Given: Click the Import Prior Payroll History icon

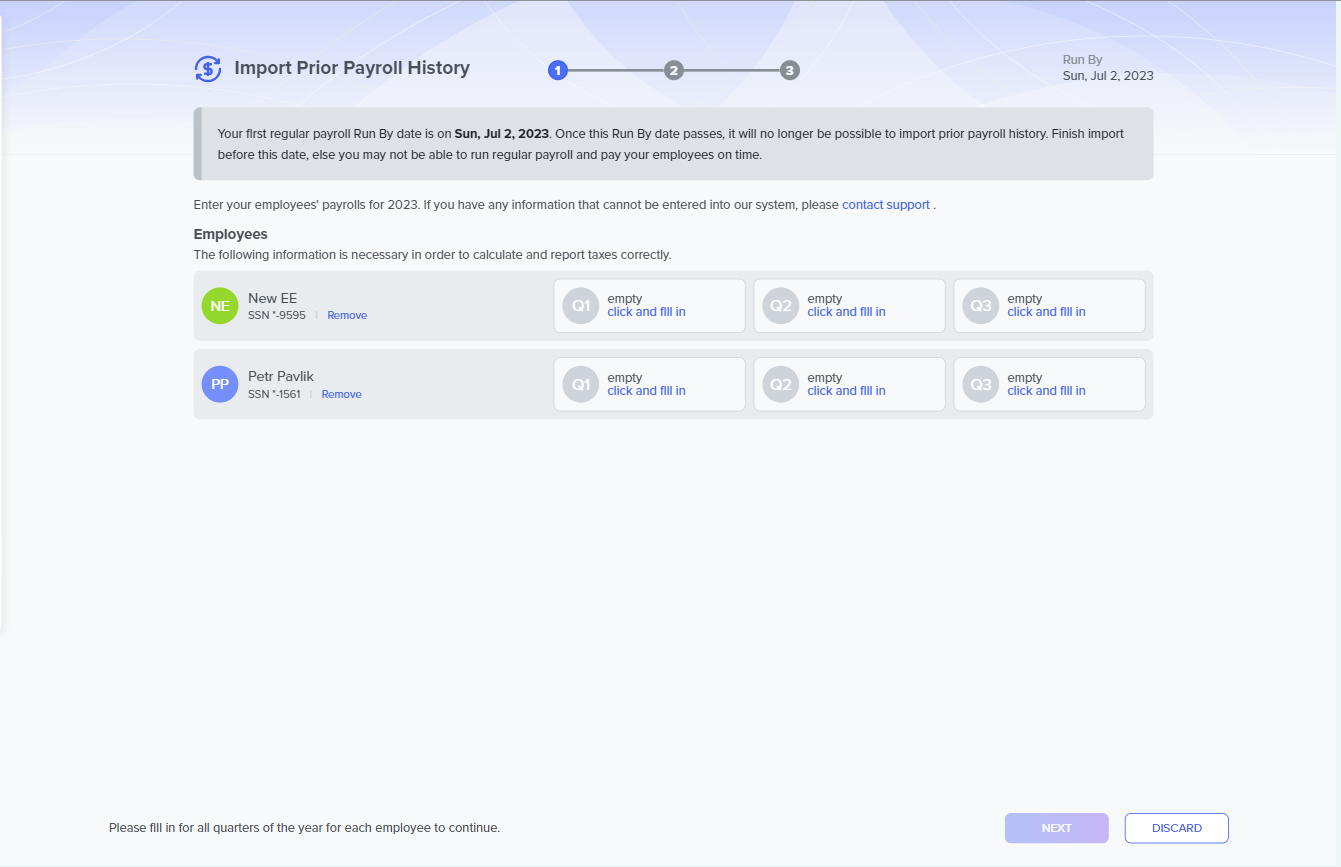Looking at the screenshot, I should click(x=208, y=69).
